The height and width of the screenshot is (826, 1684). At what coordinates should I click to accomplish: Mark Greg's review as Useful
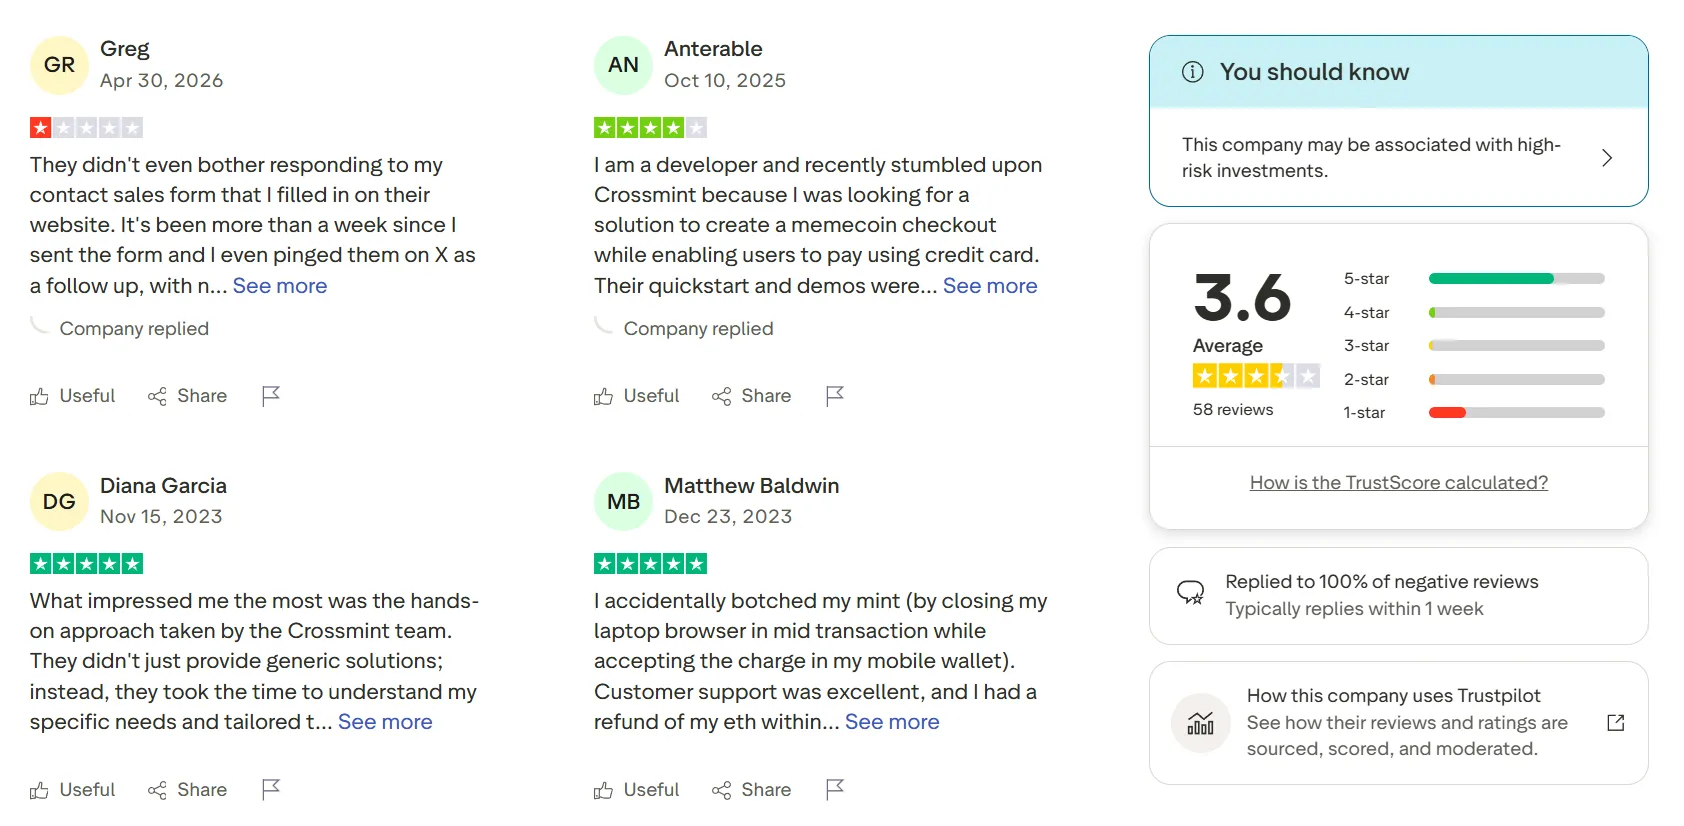[72, 396]
